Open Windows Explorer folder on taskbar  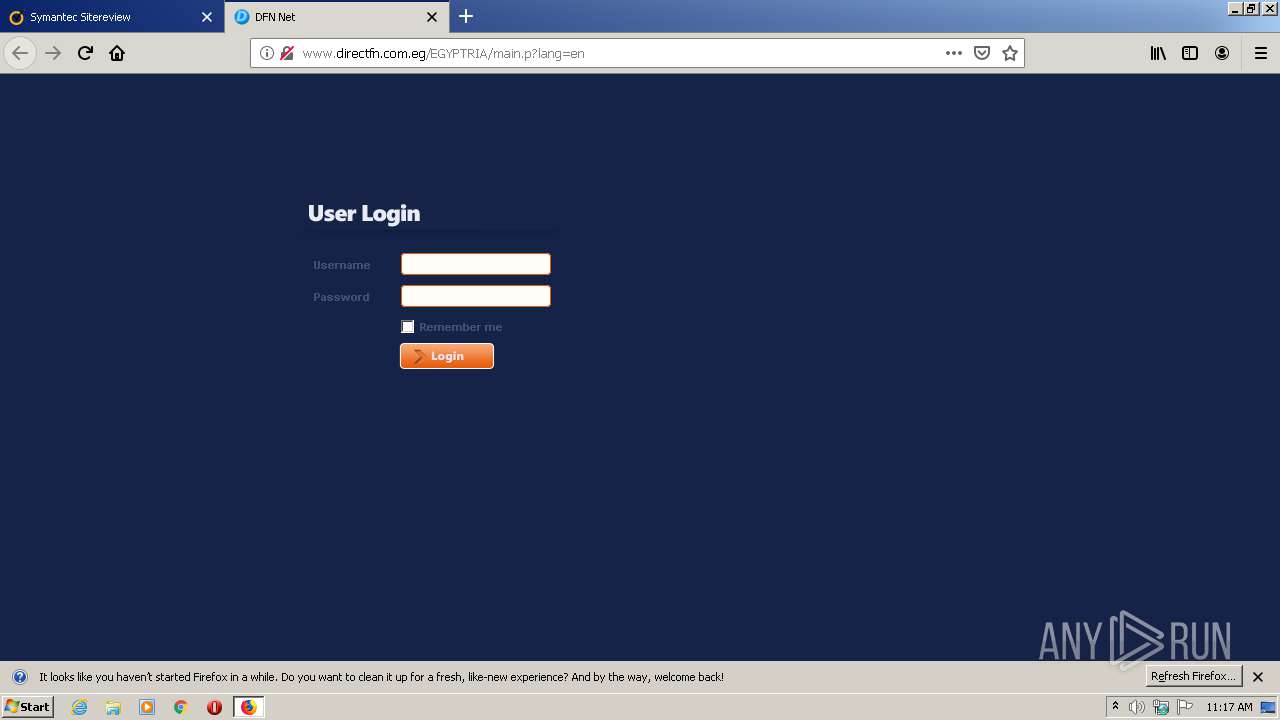[x=113, y=707]
